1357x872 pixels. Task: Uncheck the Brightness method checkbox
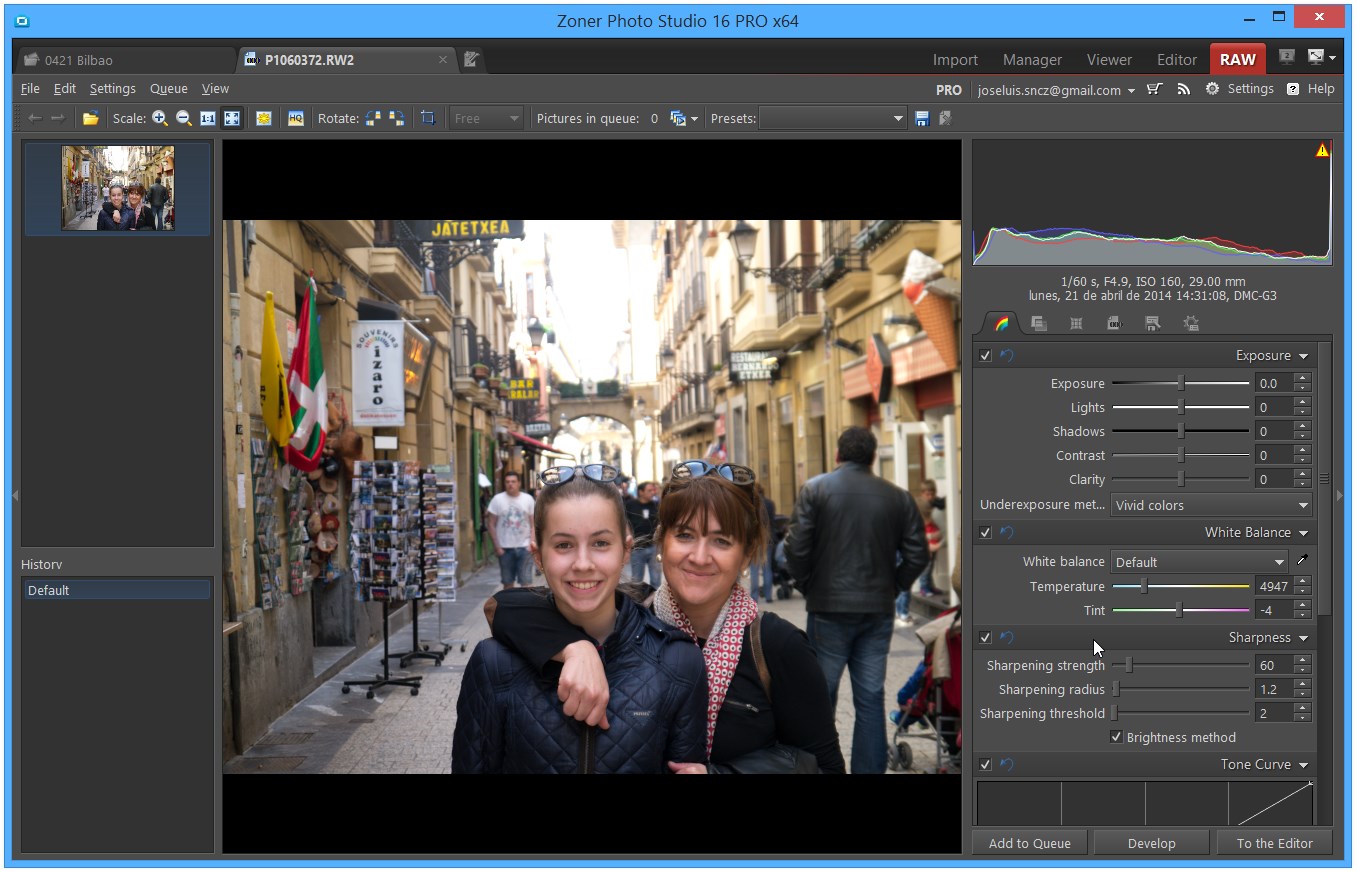click(1116, 737)
